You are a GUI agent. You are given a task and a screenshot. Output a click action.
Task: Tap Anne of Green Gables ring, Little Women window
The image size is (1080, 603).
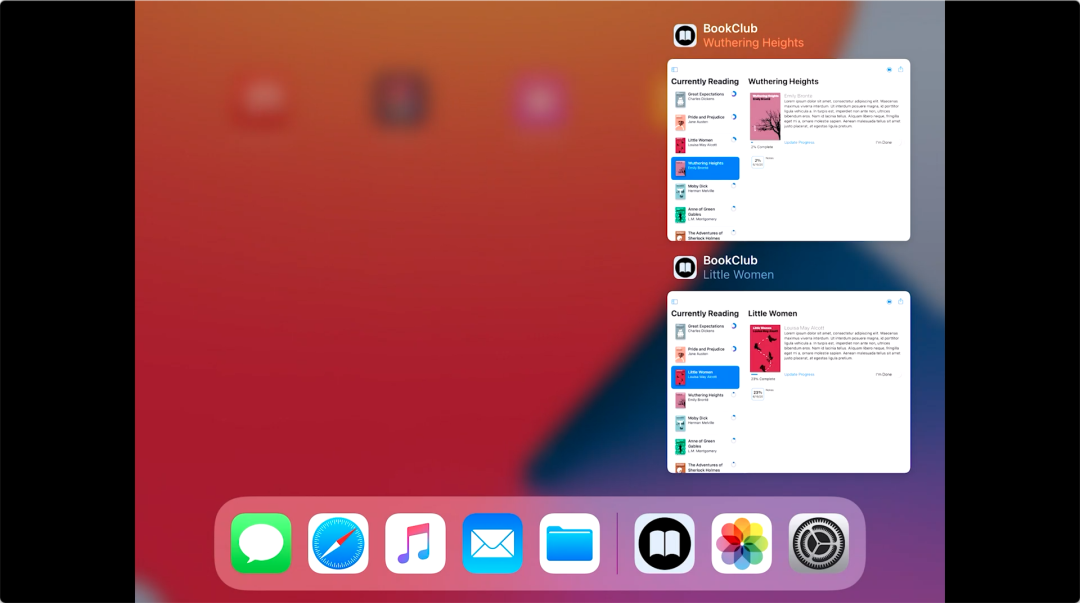point(734,440)
